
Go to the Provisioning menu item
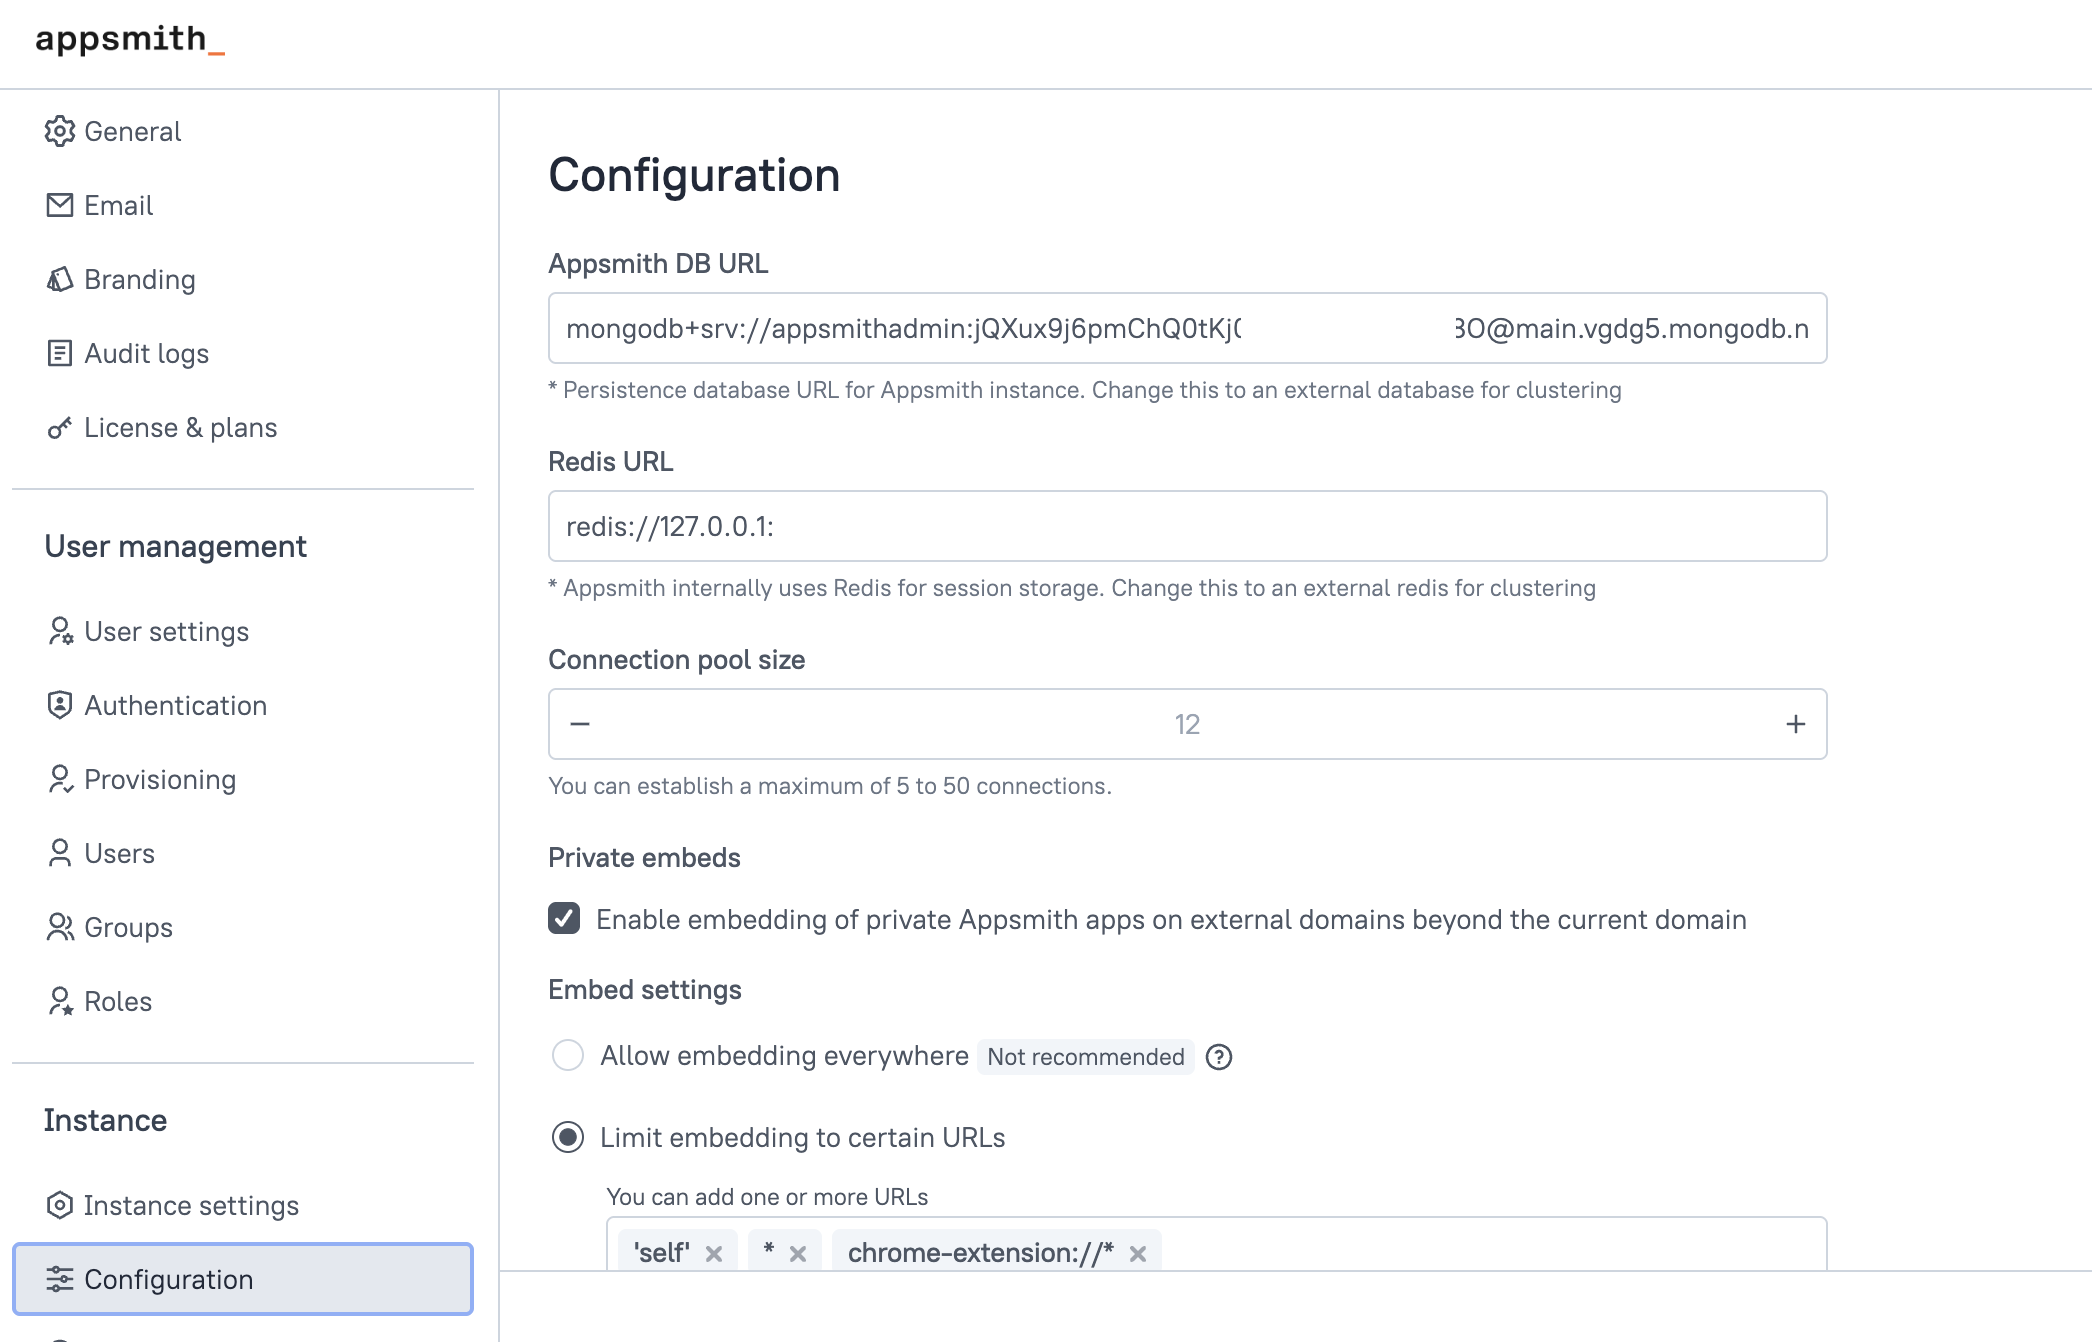[x=160, y=779]
